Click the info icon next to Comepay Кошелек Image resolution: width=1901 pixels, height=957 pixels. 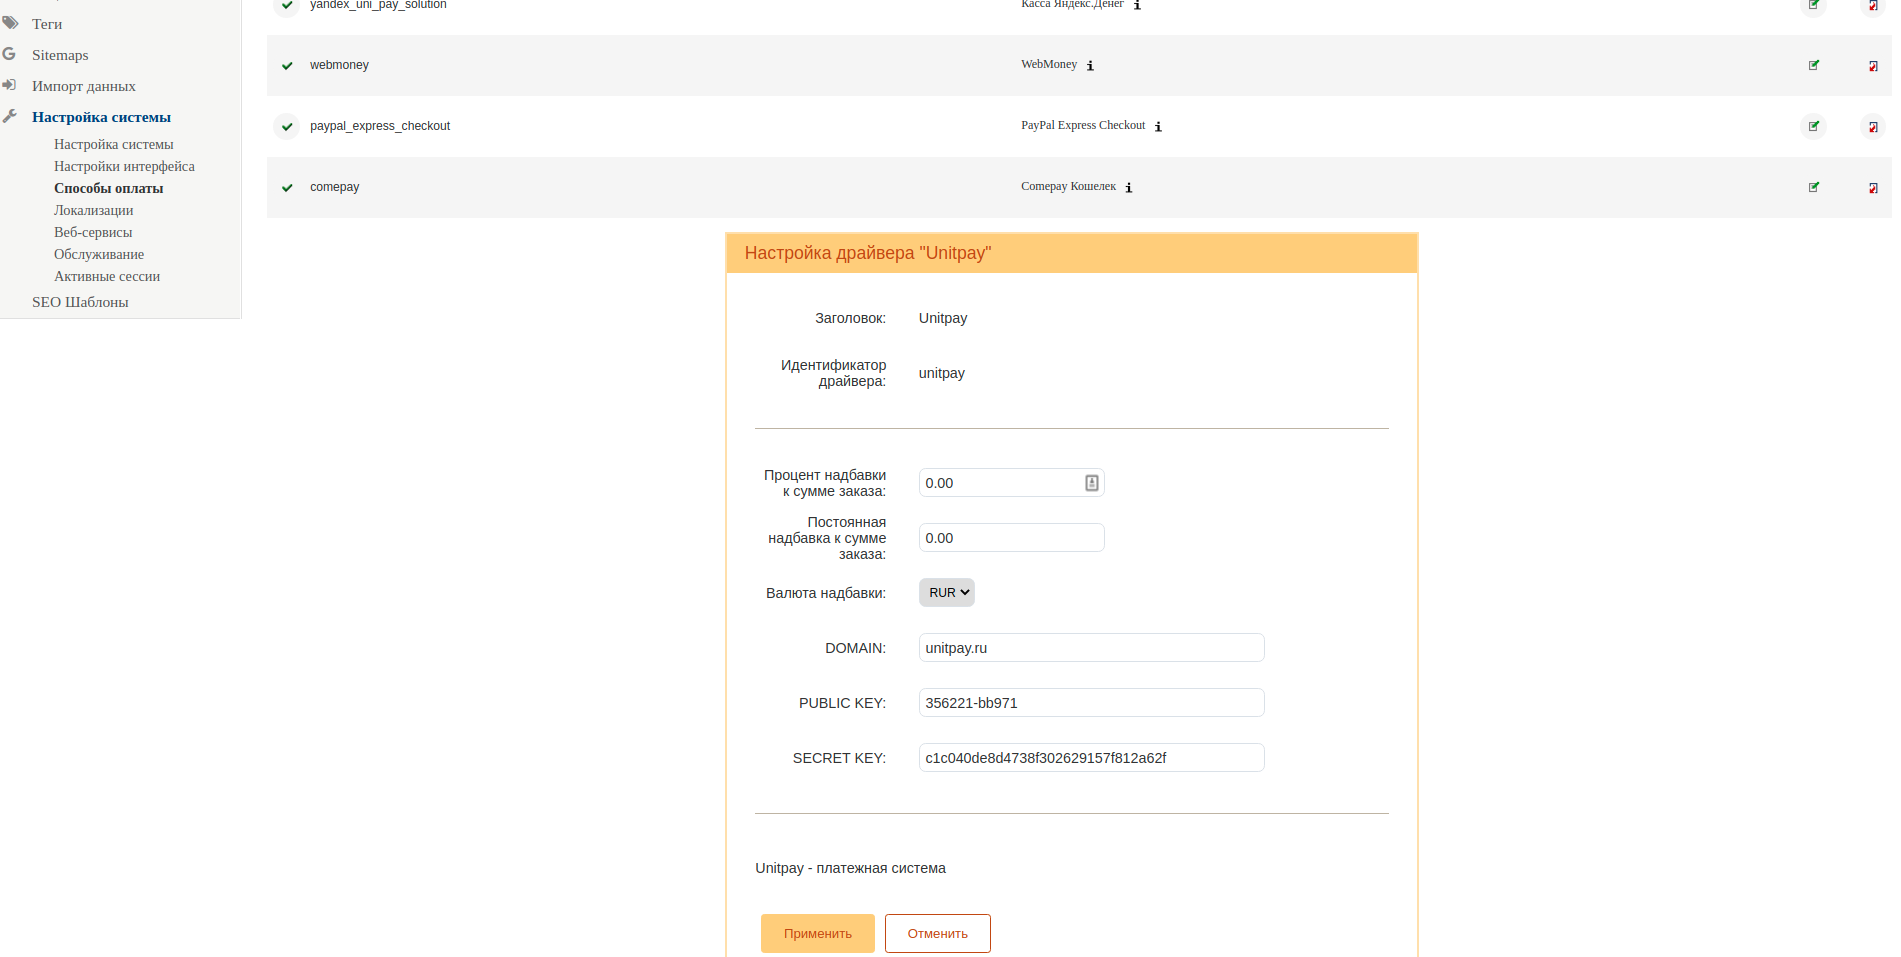(x=1129, y=188)
